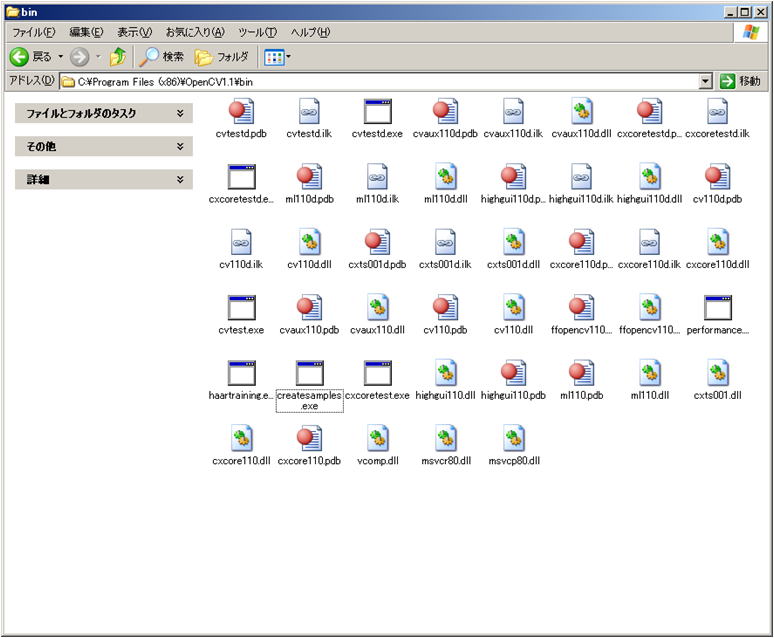Select the cxts001d.ilk file icon
Viewport: 774px width, 638px height.
(445, 242)
